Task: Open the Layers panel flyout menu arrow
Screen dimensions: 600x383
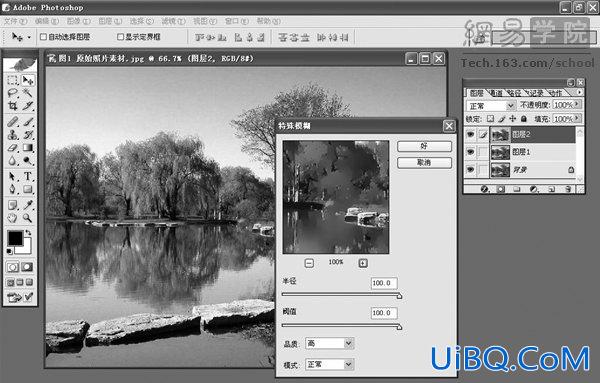Action: click(x=579, y=92)
